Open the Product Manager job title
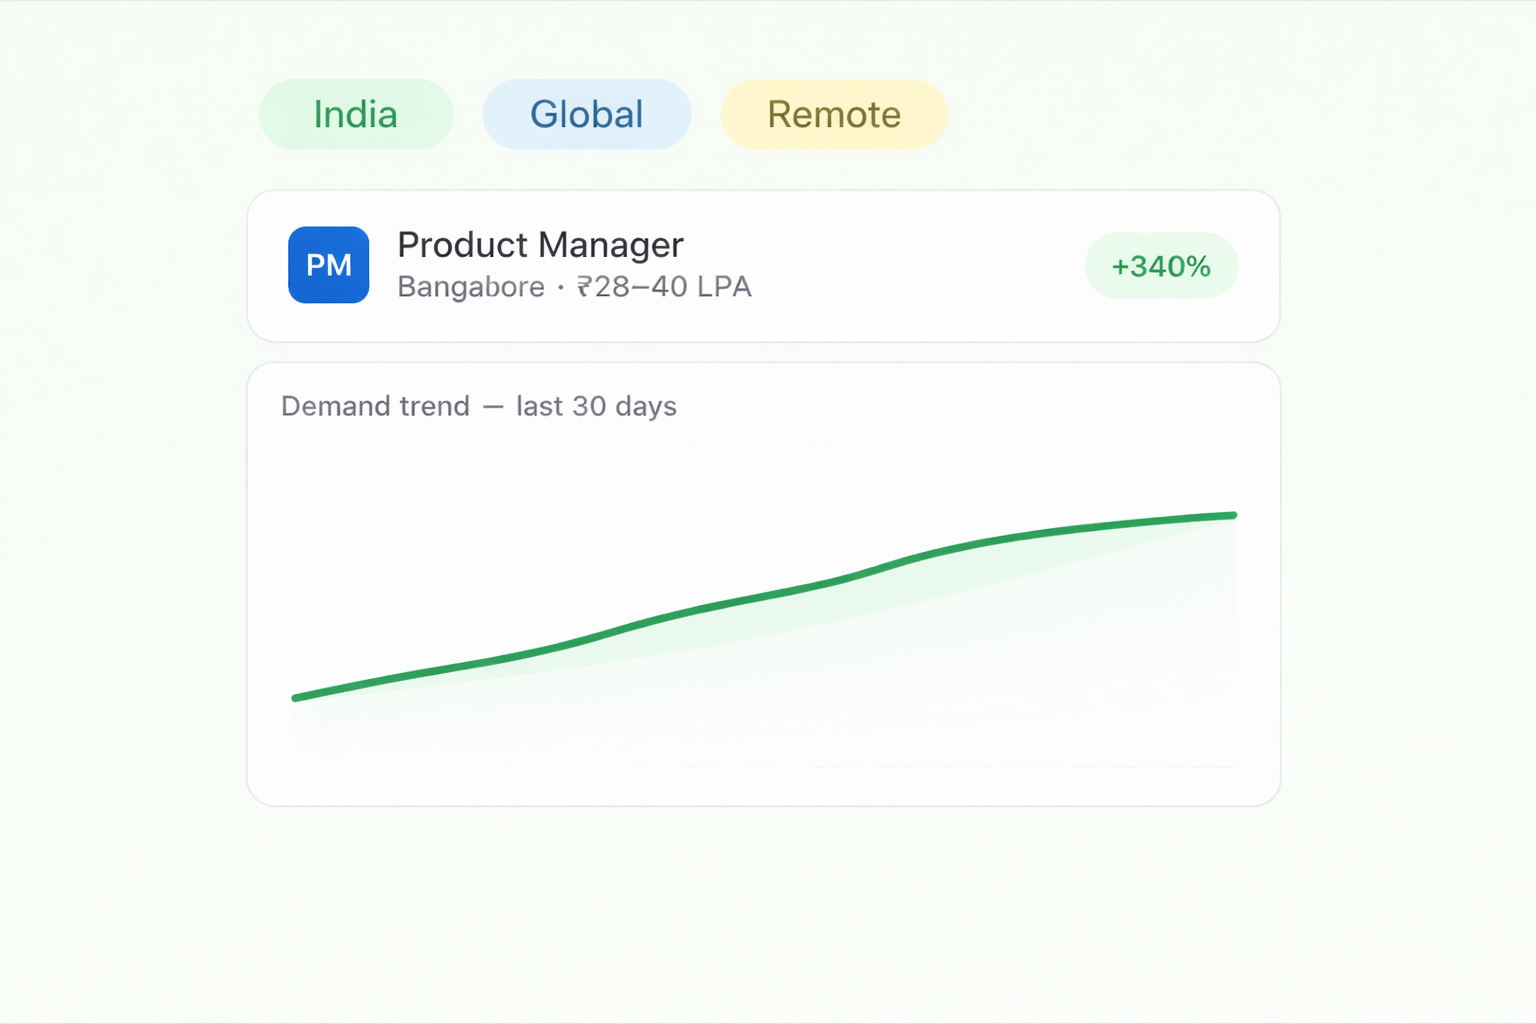Viewport: 1536px width, 1024px height. [x=540, y=245]
